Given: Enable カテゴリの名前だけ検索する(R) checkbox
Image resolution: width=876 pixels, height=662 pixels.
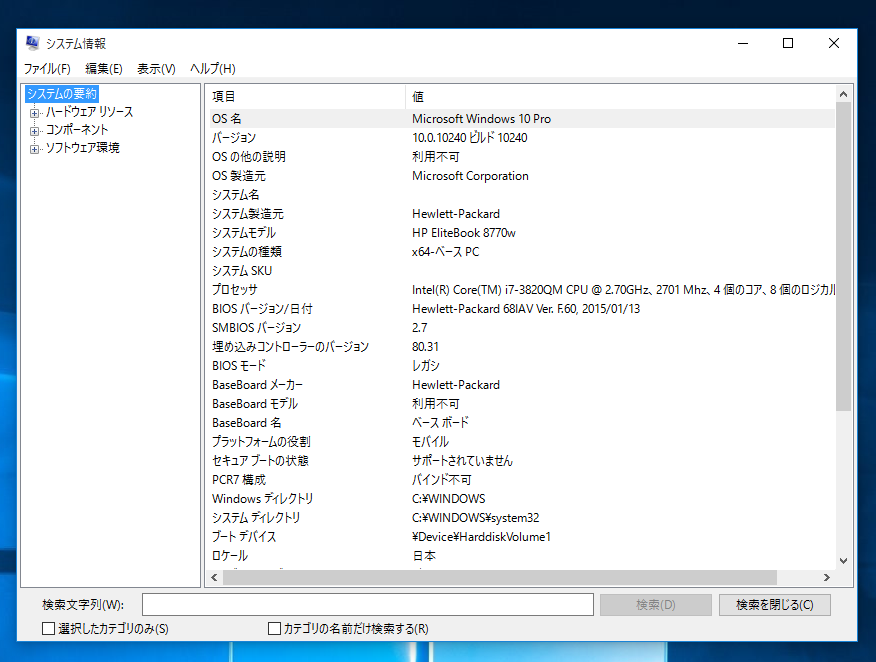Looking at the screenshot, I should coord(274,628).
